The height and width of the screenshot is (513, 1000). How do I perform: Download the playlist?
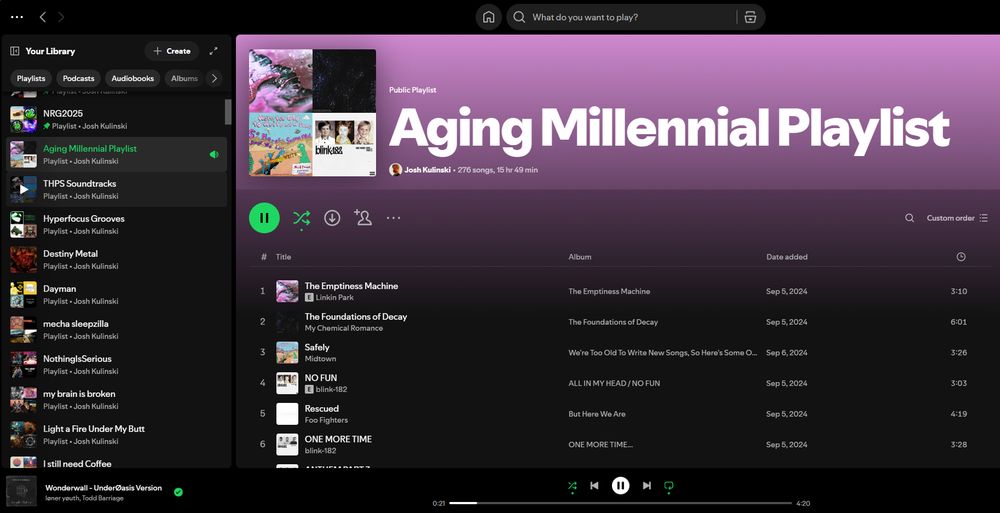332,218
